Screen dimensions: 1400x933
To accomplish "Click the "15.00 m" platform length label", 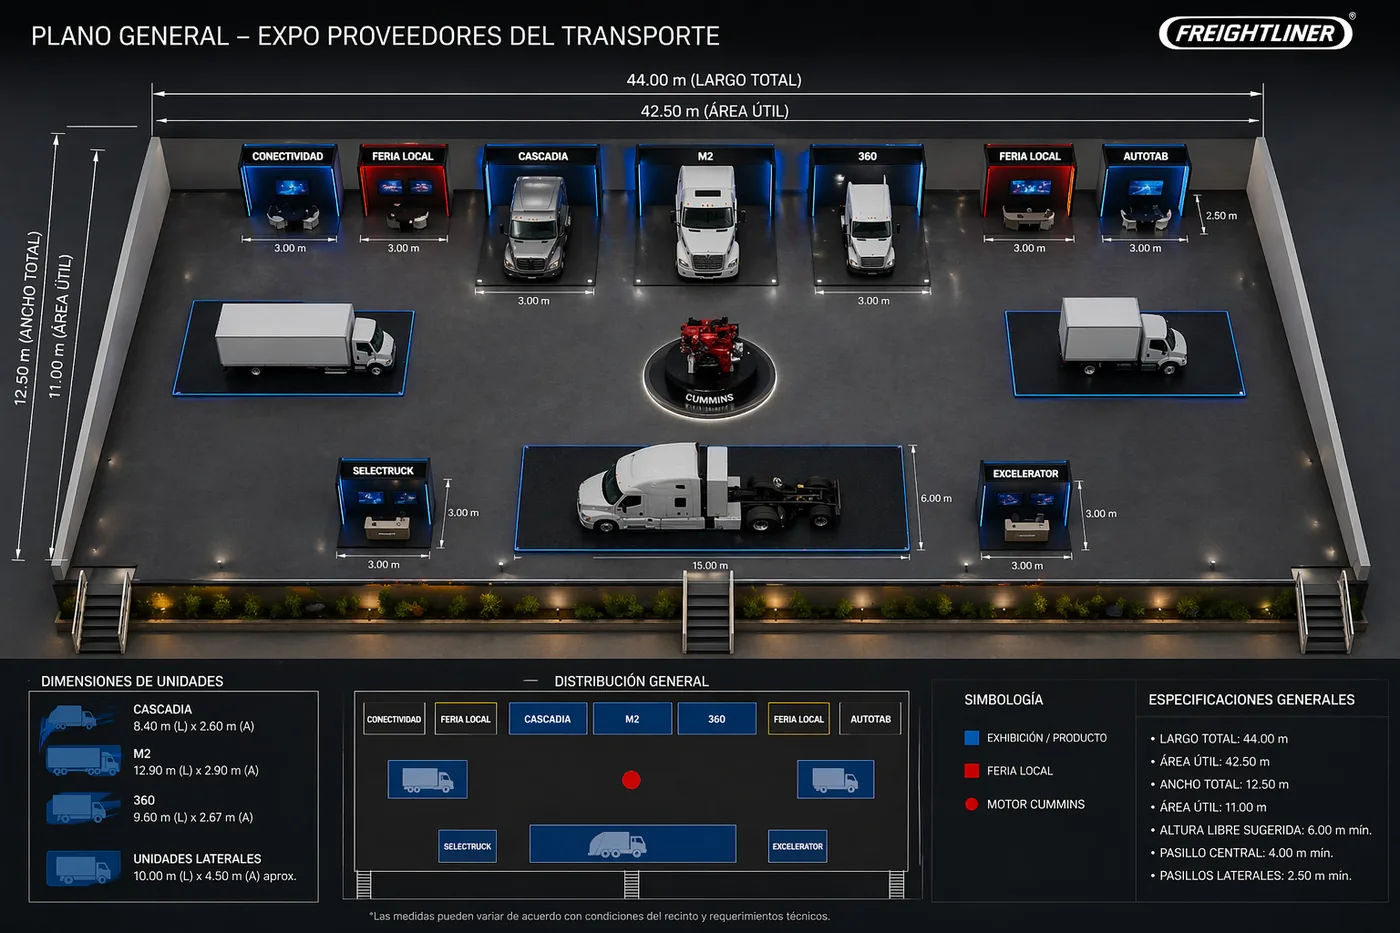I will (x=710, y=566).
